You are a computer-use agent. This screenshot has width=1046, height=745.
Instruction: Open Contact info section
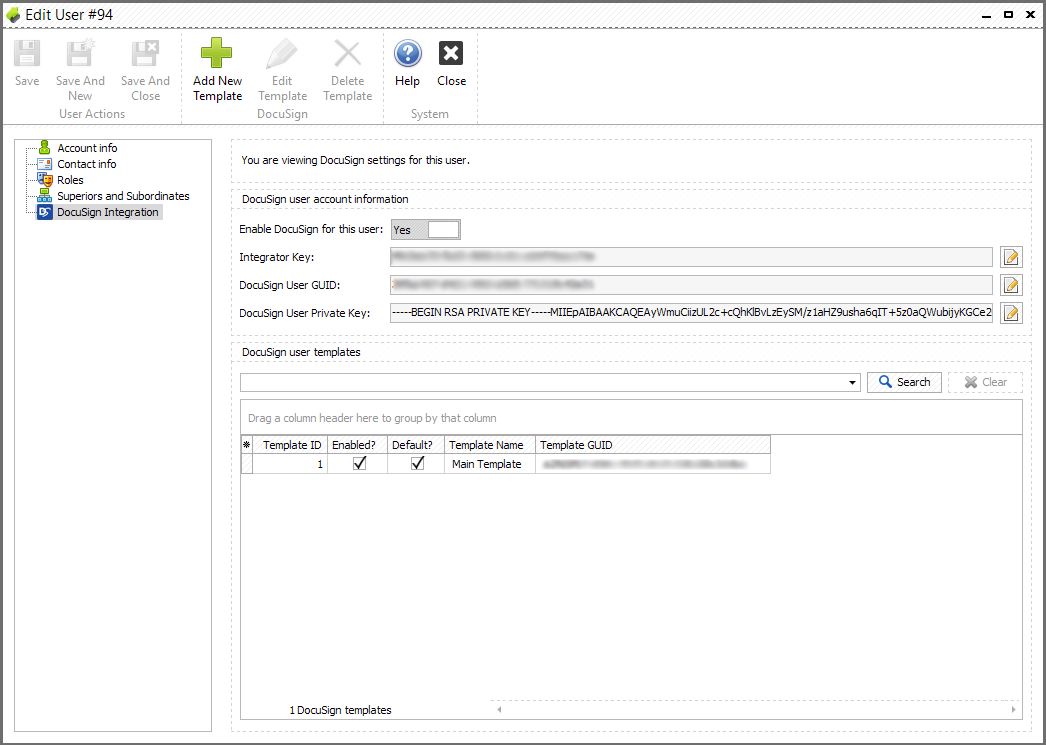click(86, 164)
